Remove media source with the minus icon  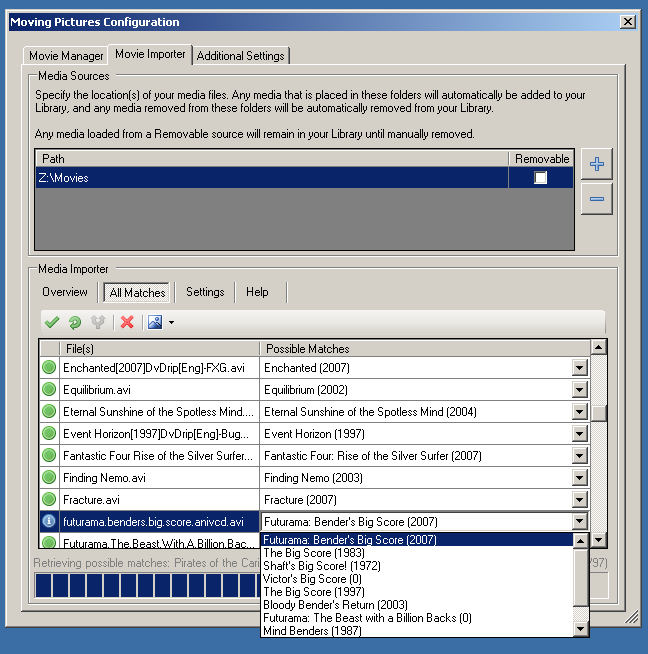pyautogui.click(x=597, y=199)
